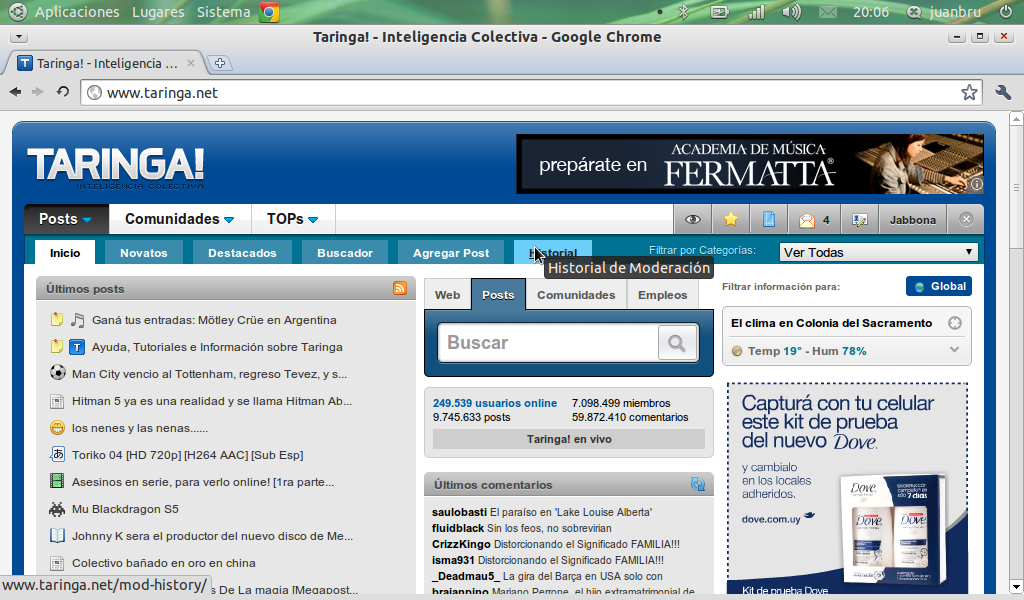The height and width of the screenshot is (600, 1024).
Task: Go back in Chrome
Action: click(15, 92)
